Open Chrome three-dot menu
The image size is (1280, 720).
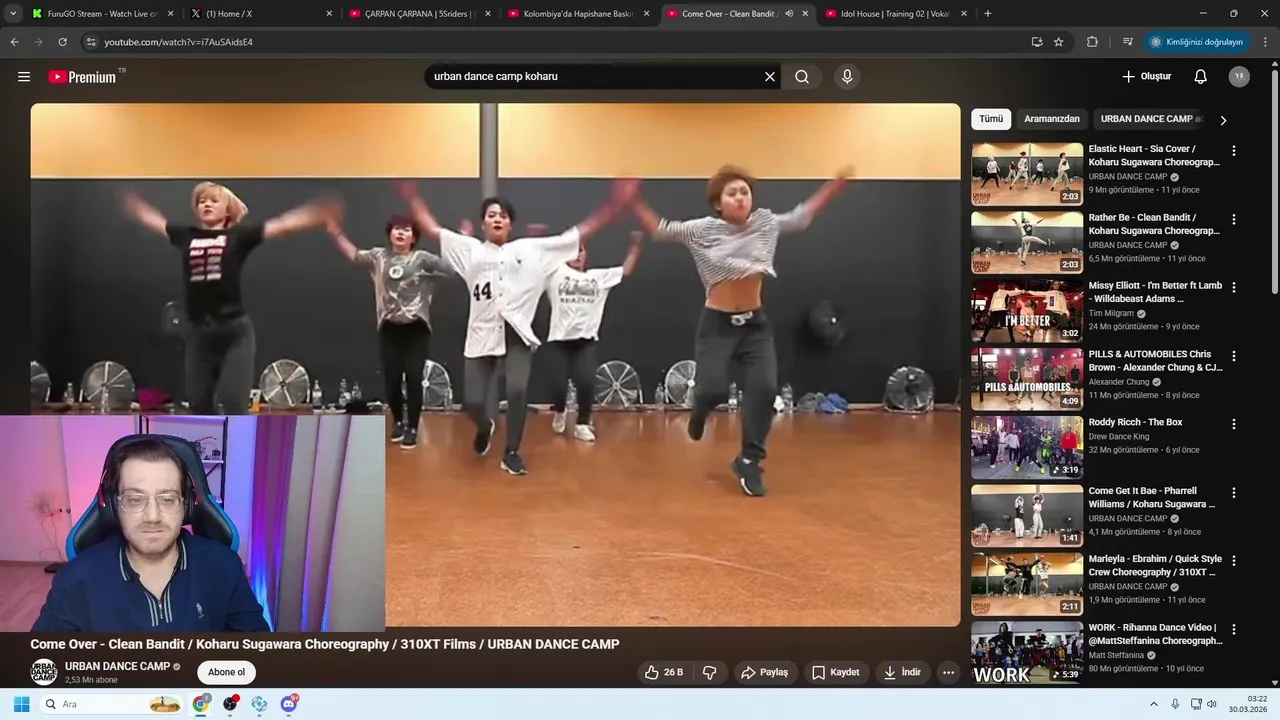(x=1266, y=42)
